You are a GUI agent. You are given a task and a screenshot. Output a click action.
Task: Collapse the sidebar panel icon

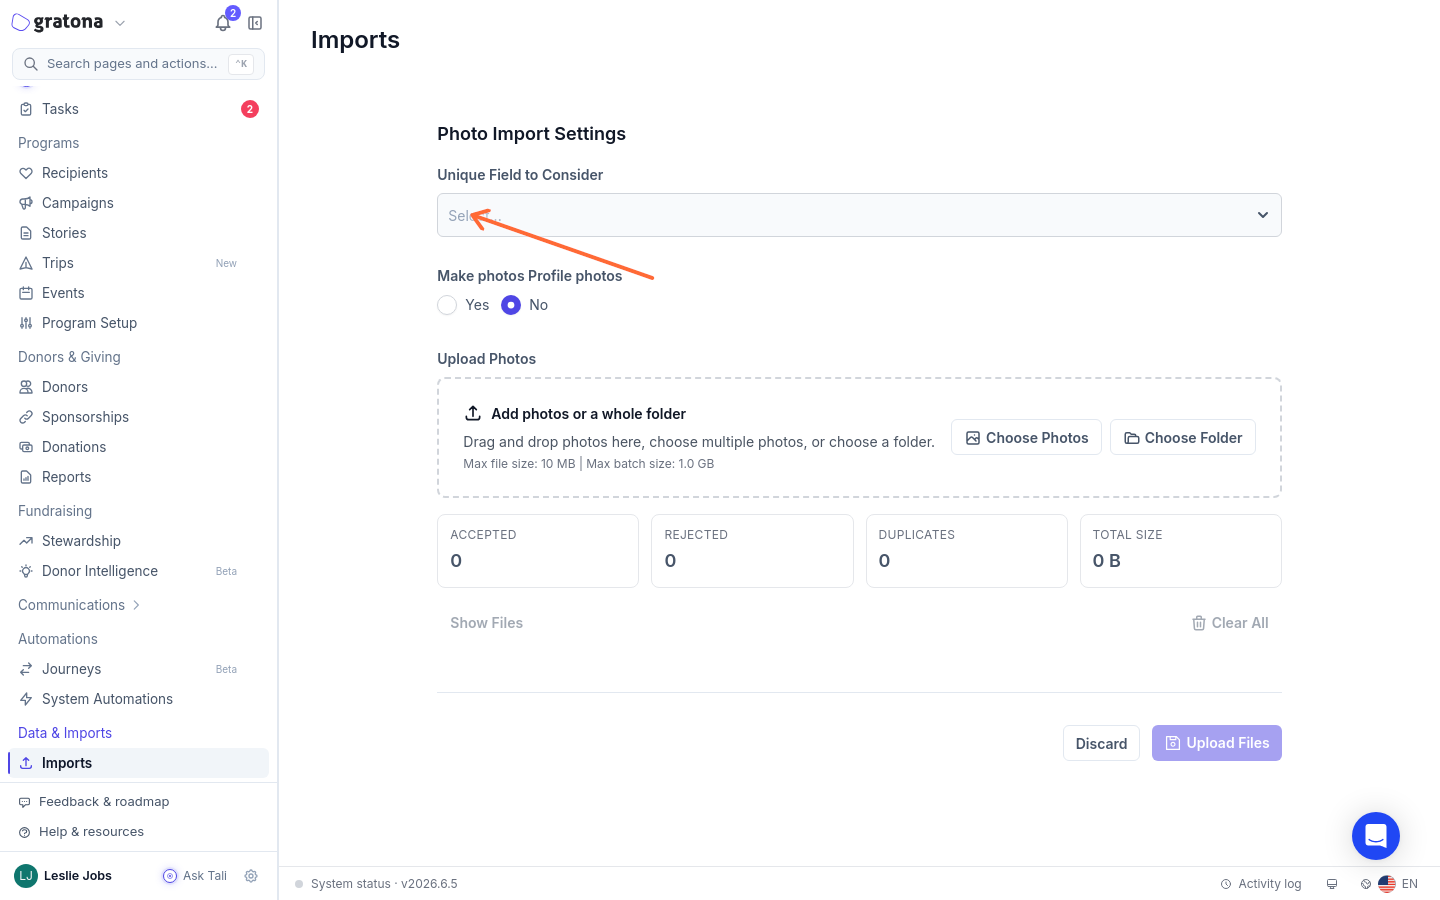[255, 23]
